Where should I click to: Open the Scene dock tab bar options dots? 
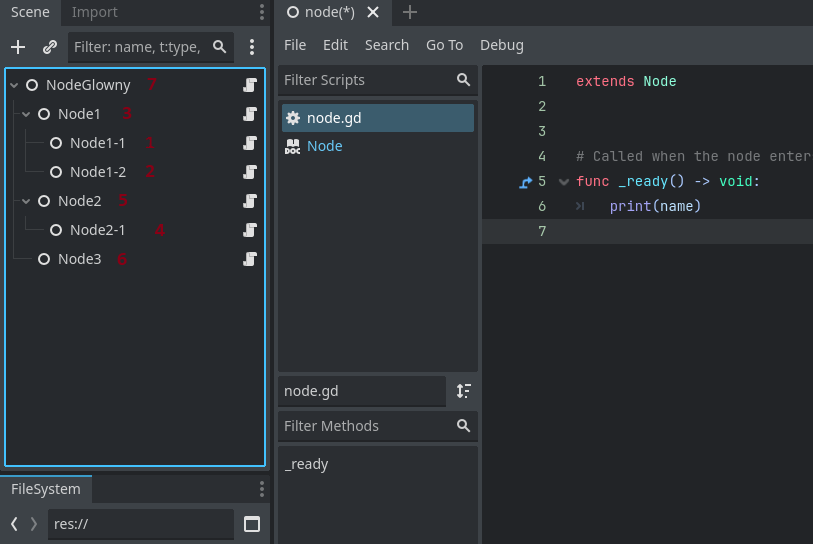(x=262, y=12)
